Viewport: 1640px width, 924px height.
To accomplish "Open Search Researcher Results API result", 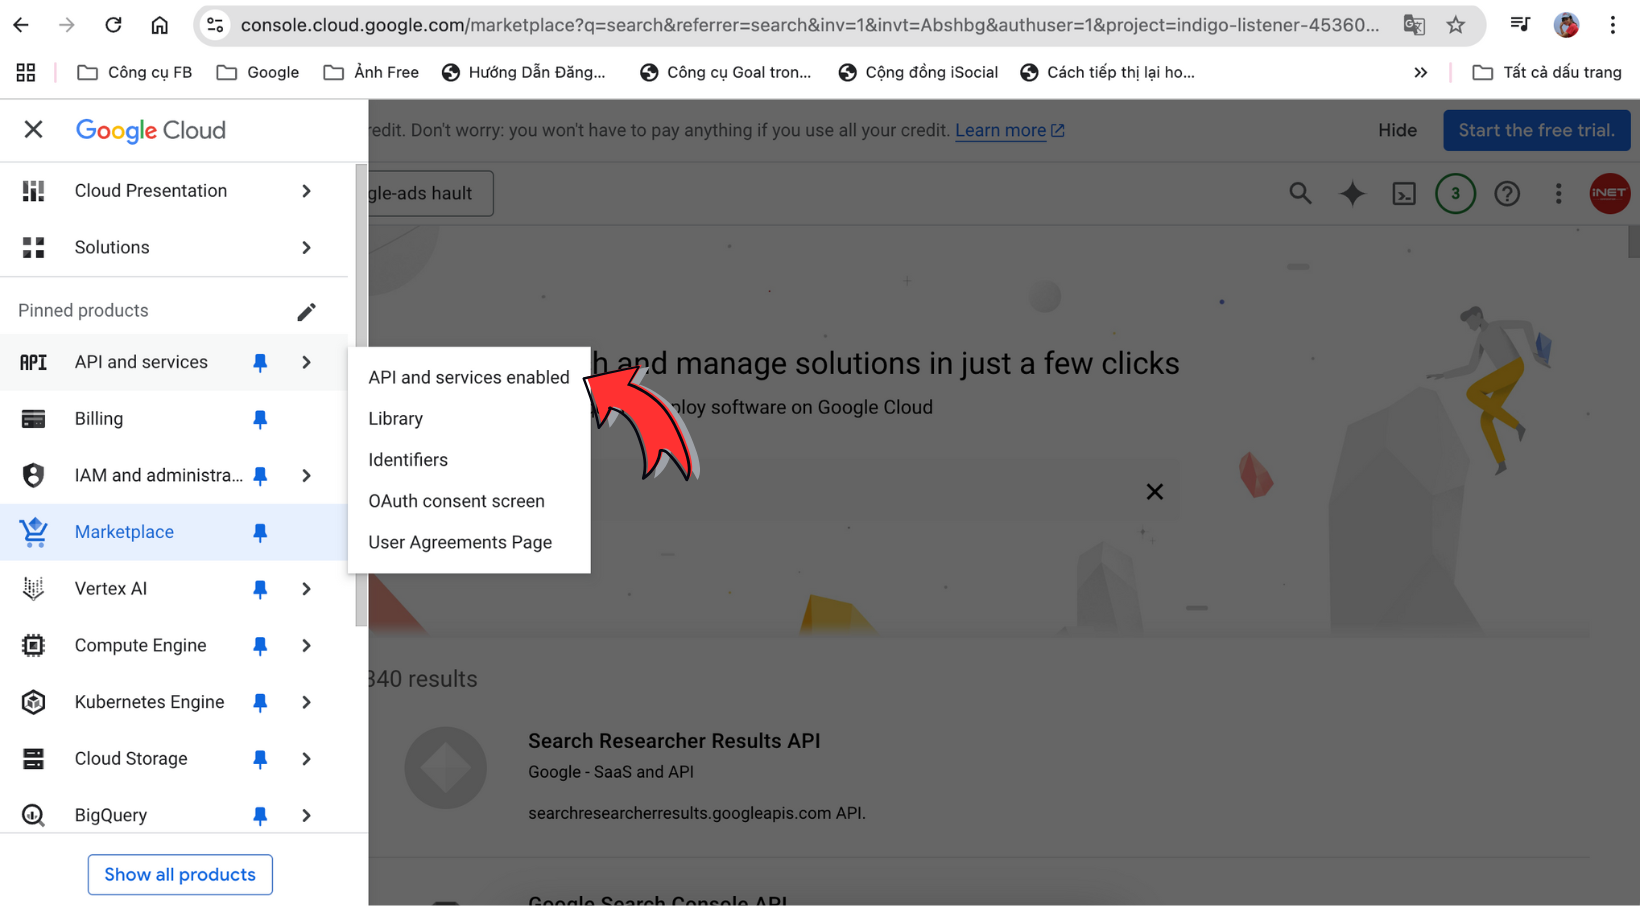I will coord(674,741).
